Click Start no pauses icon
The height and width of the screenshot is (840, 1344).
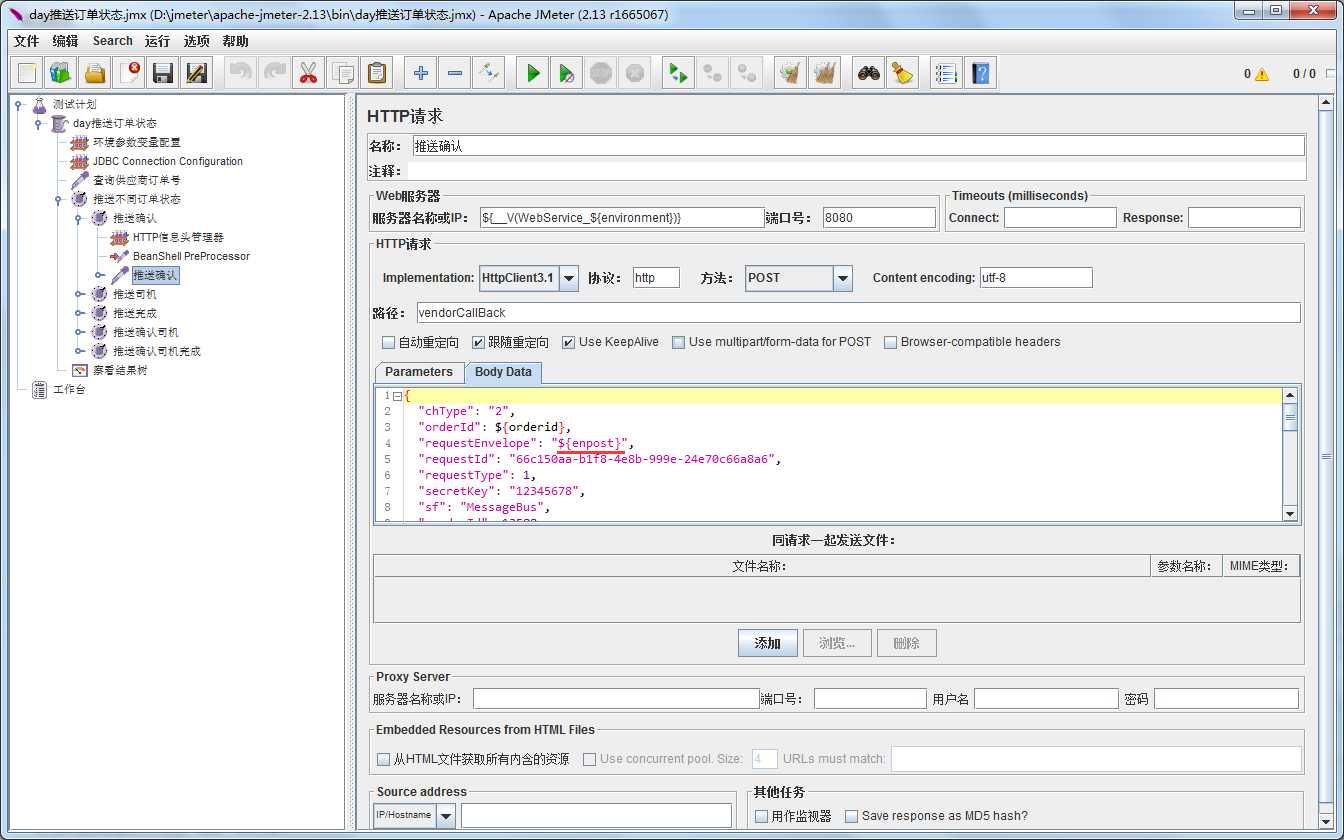tap(567, 73)
